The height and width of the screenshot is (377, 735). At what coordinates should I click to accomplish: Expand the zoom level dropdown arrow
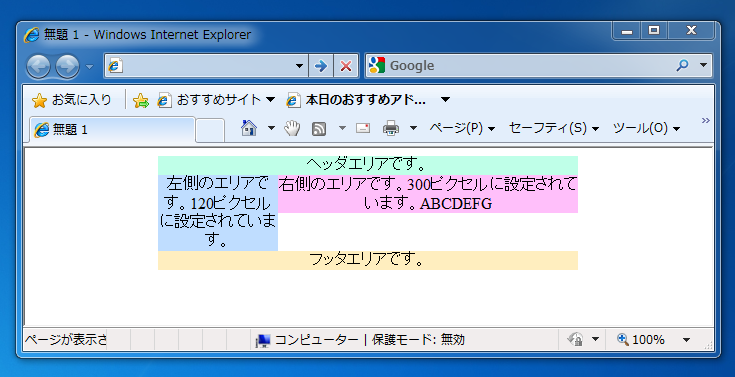[686, 339]
